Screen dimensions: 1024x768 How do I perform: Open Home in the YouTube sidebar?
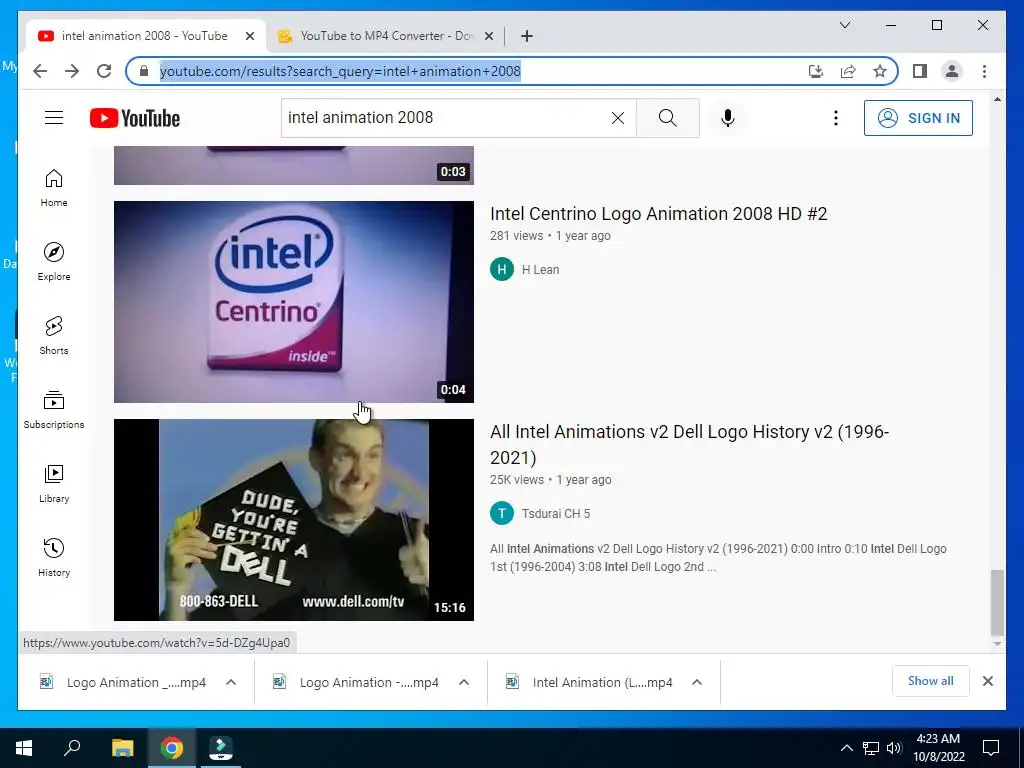[54, 188]
